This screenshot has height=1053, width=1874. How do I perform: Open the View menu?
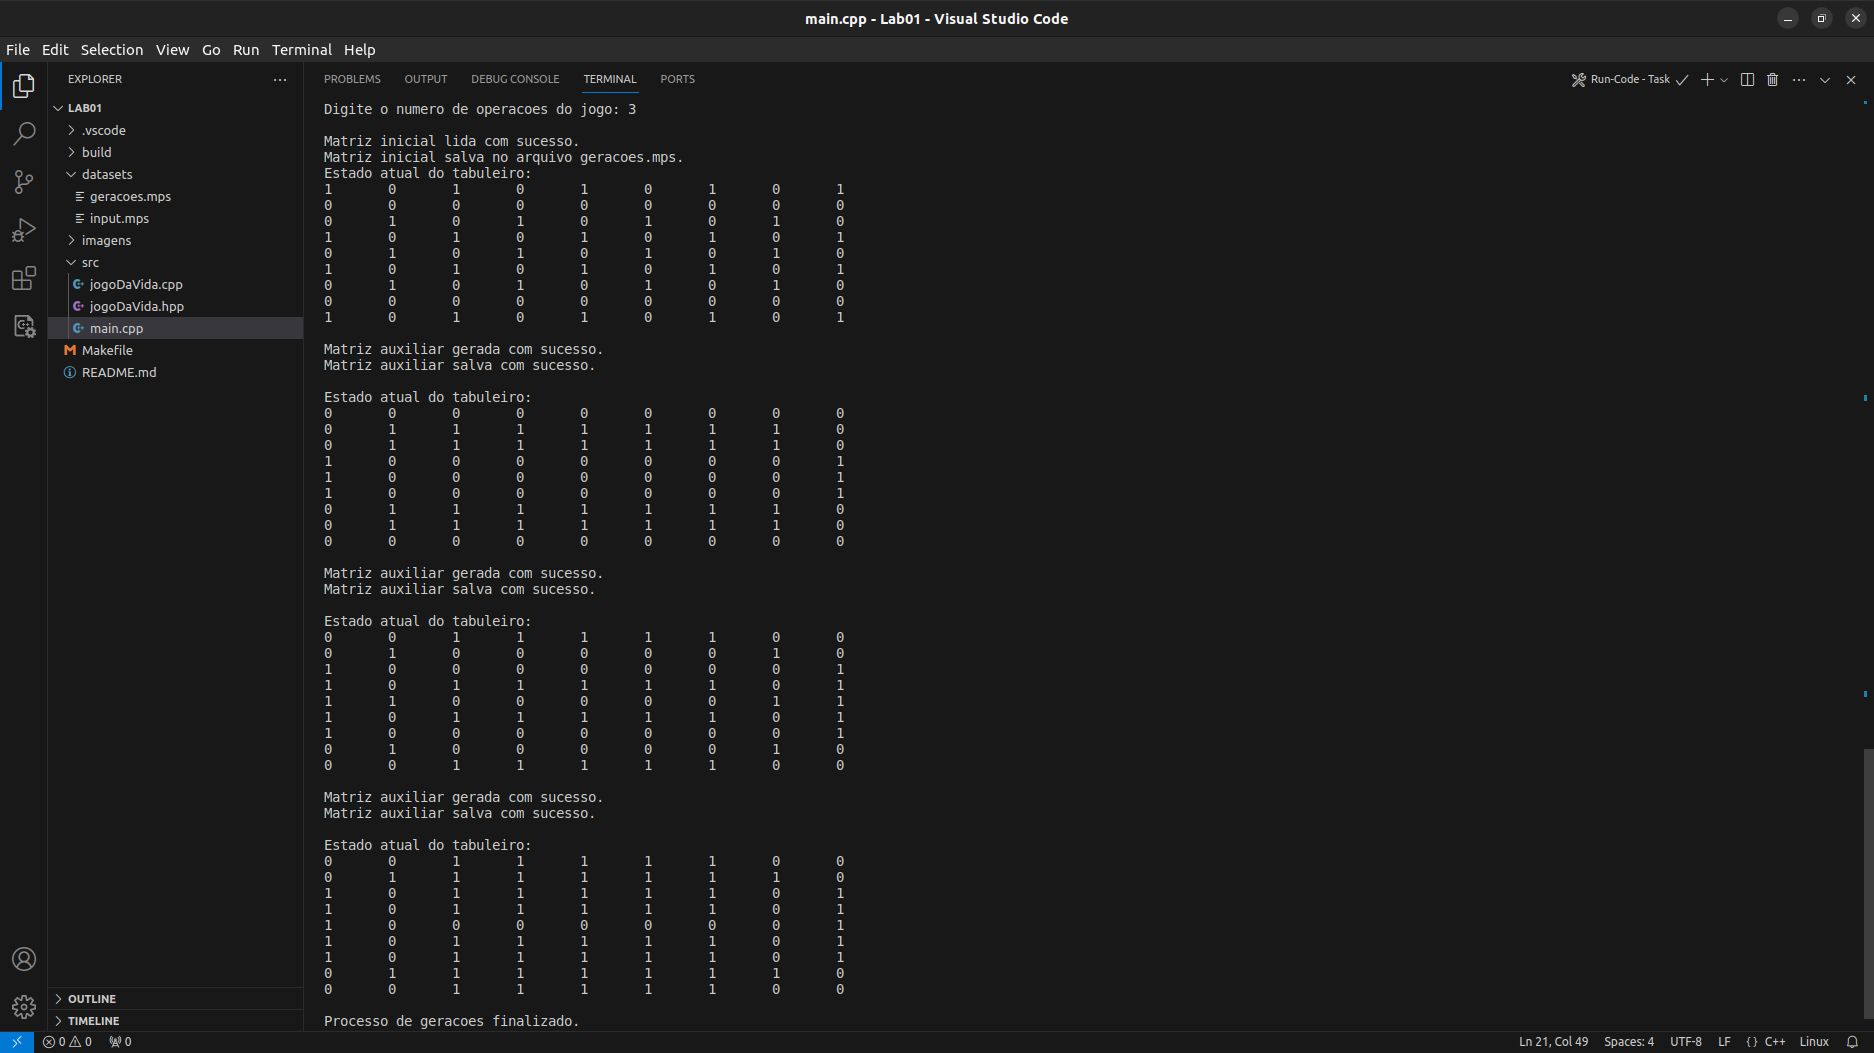pos(172,50)
